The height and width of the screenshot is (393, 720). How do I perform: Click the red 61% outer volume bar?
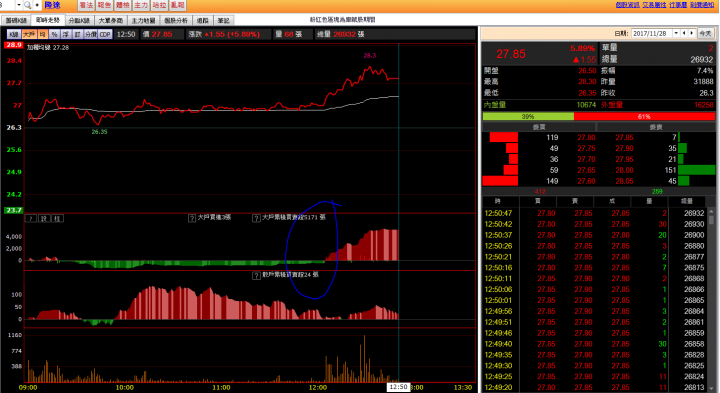645,117
